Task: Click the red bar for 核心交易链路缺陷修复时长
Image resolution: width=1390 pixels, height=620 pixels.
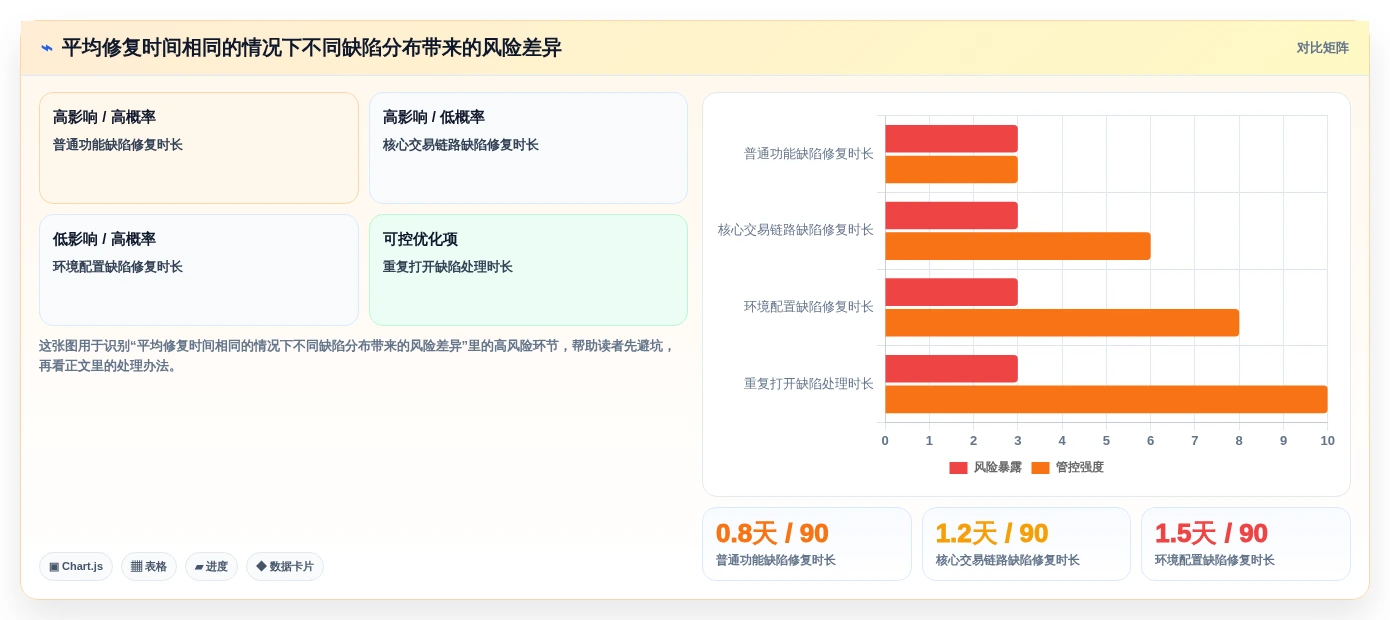Action: (951, 216)
